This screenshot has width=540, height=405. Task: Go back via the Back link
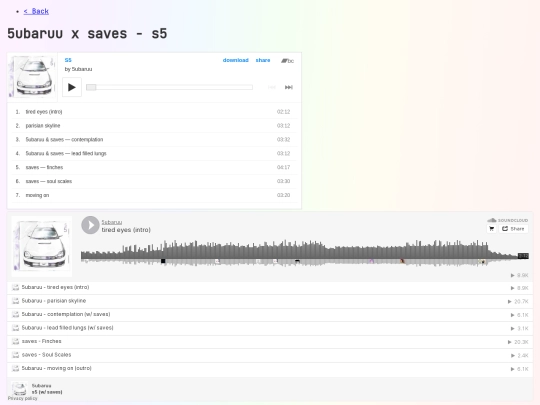pyautogui.click(x=36, y=11)
